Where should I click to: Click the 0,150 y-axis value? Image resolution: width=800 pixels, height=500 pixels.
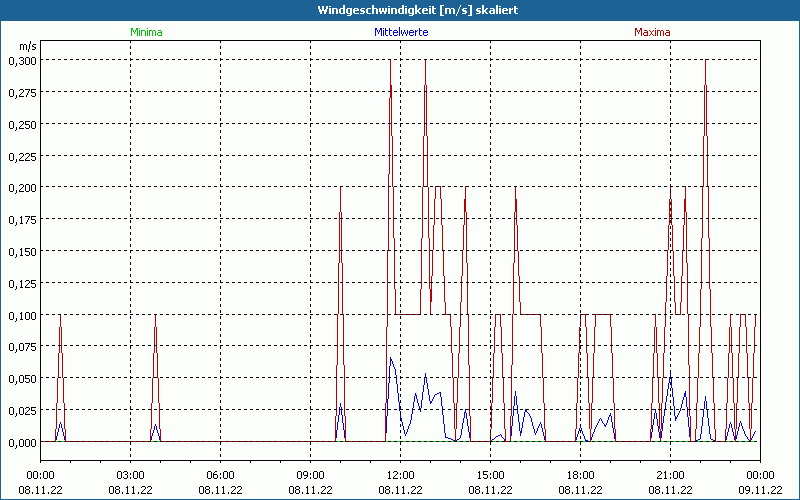(x=22, y=252)
